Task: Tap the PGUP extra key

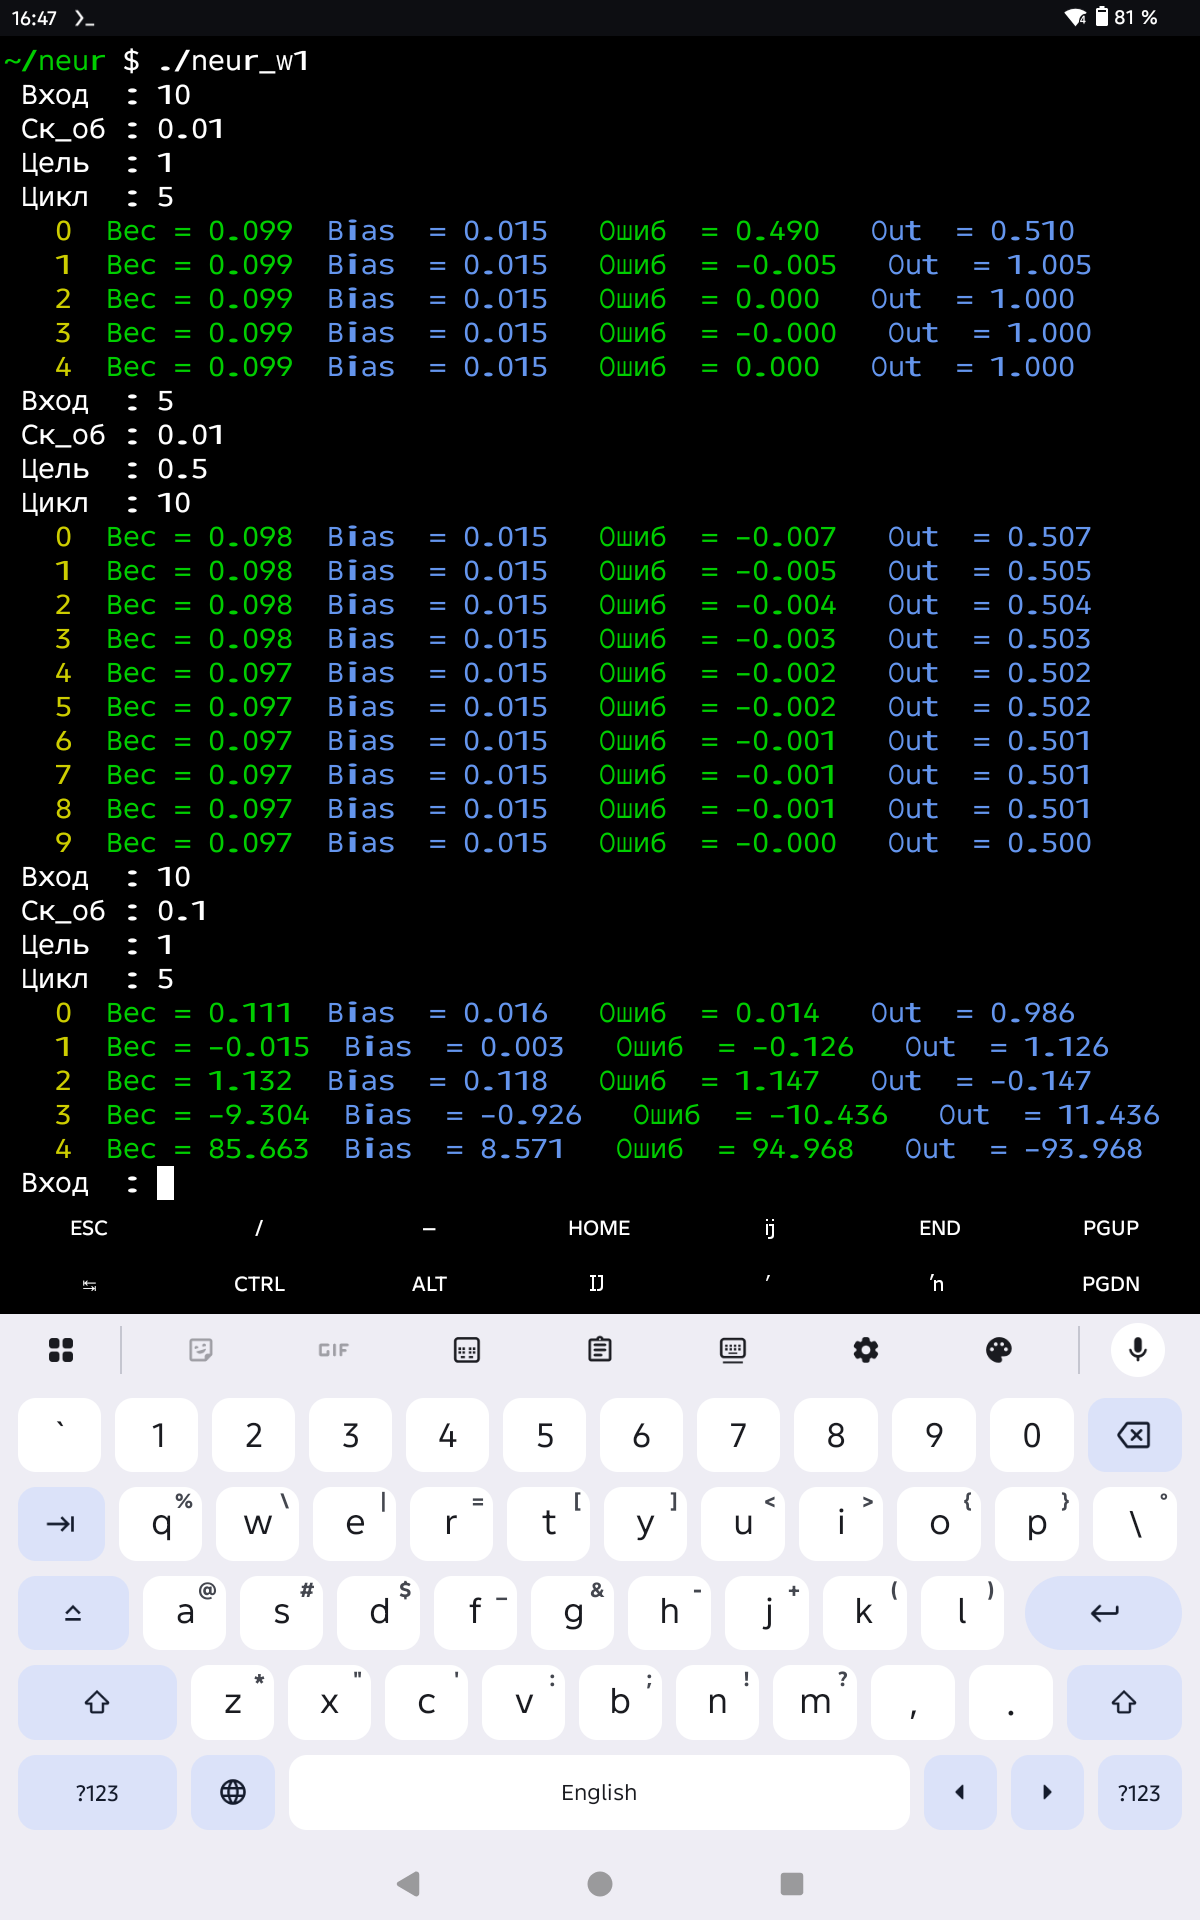Action: click(1111, 1228)
